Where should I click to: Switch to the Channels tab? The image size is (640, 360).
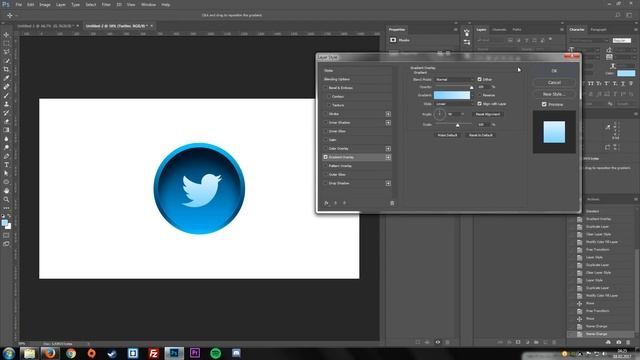click(x=499, y=29)
